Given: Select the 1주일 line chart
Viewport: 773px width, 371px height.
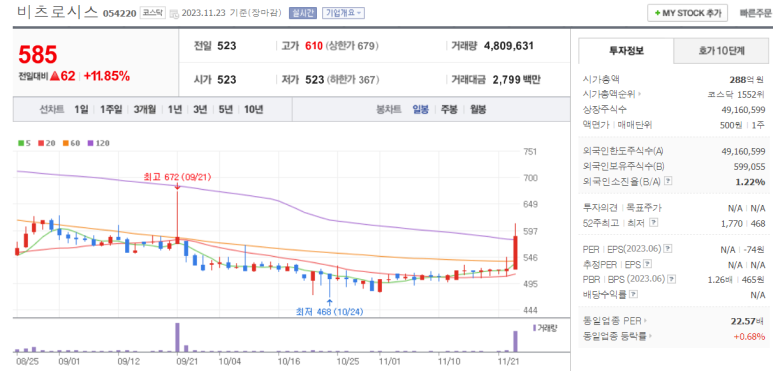Looking at the screenshot, I should pos(111,109).
